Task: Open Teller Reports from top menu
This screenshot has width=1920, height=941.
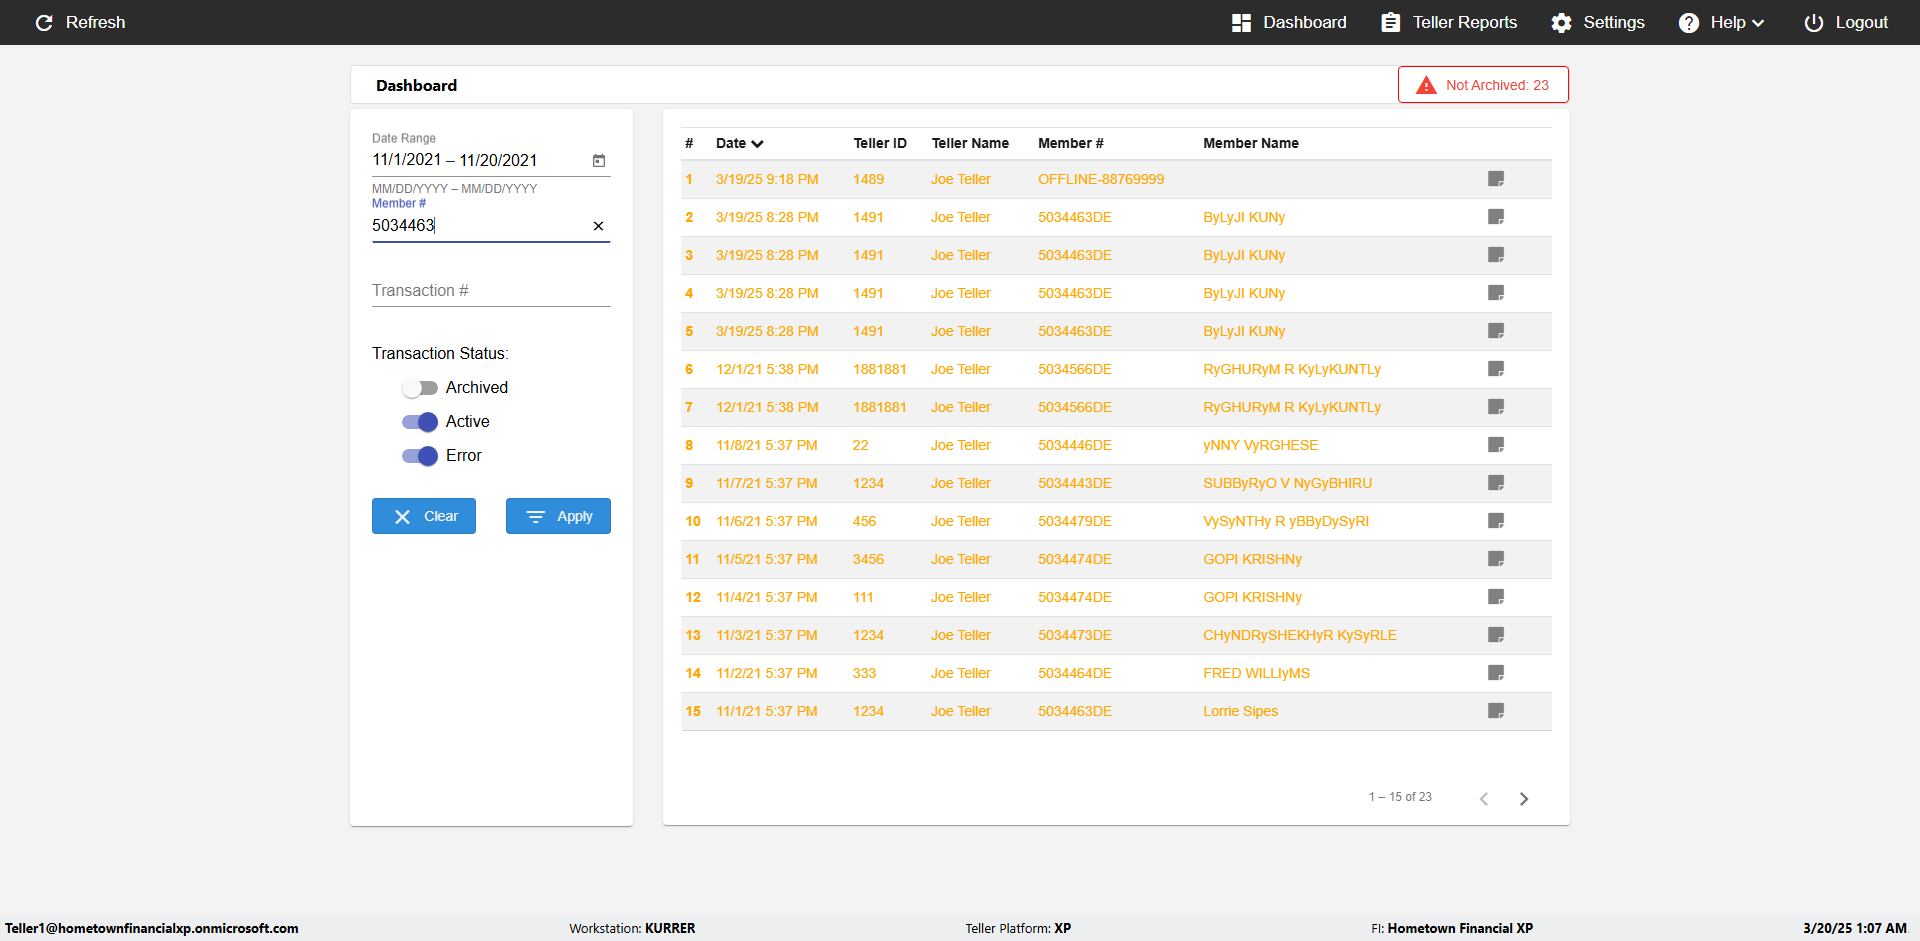Action: pos(1449,22)
